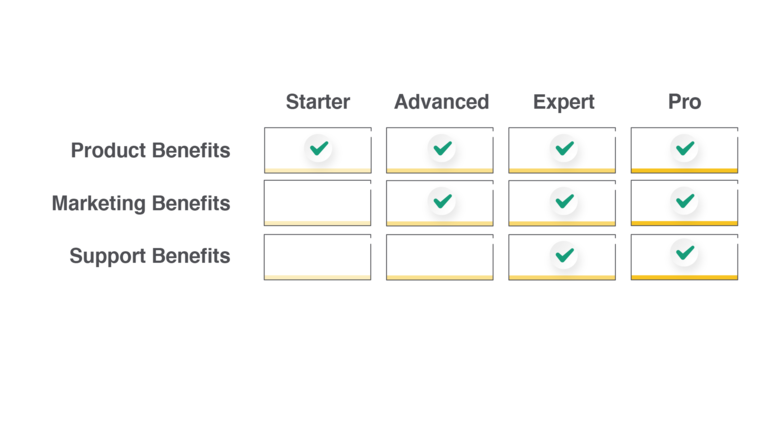Viewport: 768px width, 432px height.
Task: Click the Advanced Product Benefits checkmark
Action: pos(442,148)
